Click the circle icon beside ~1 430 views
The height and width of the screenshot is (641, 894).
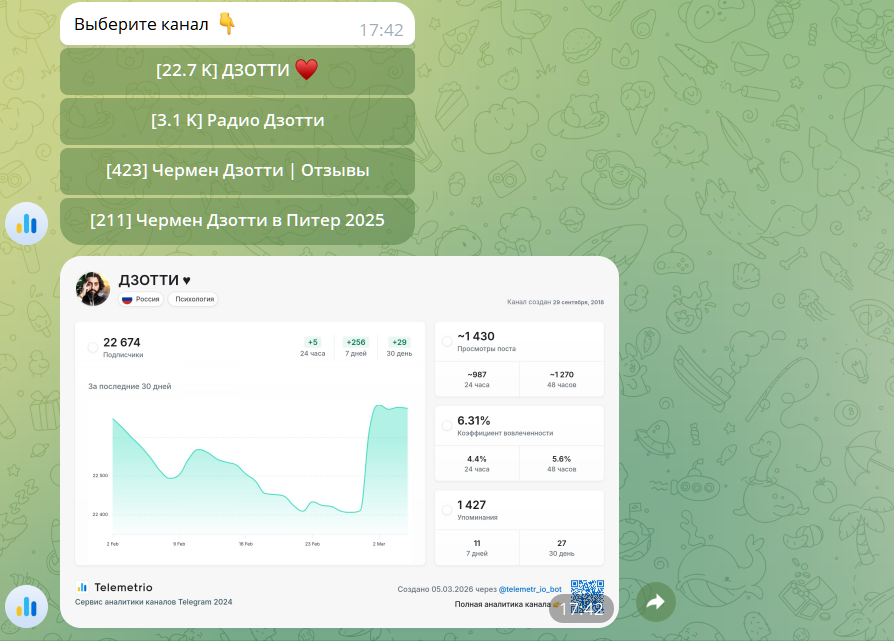click(447, 341)
